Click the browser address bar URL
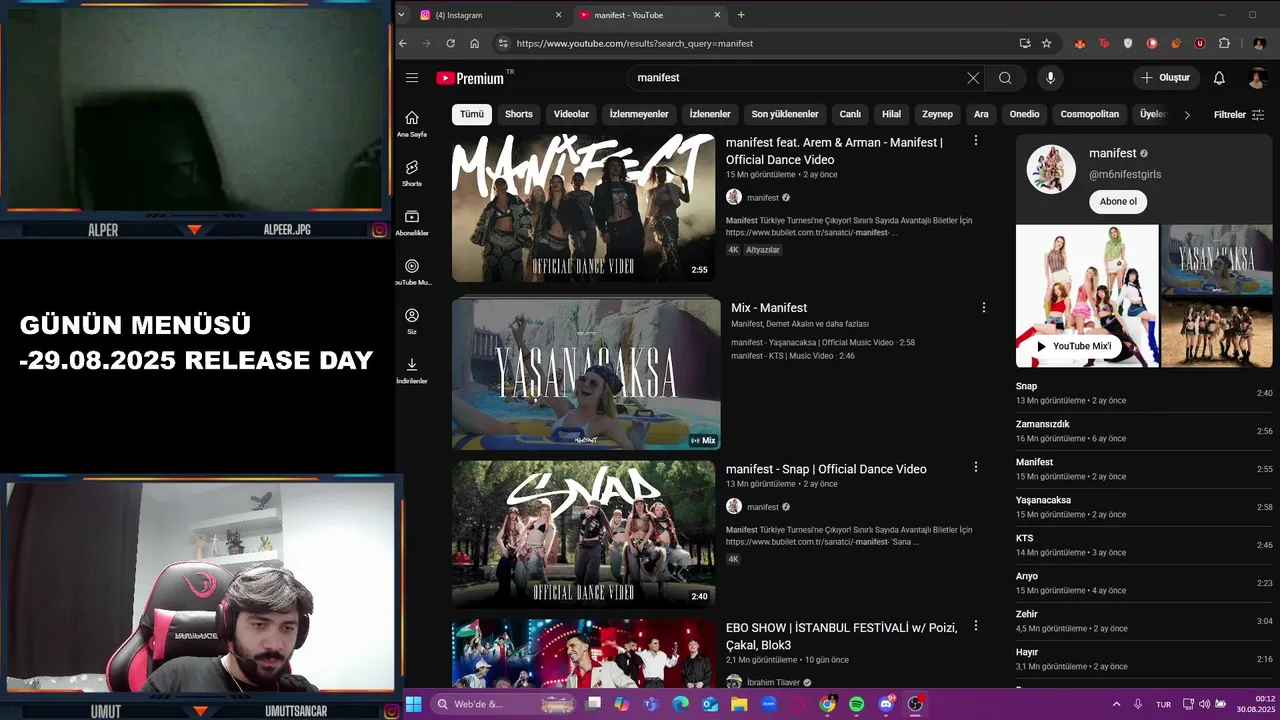This screenshot has width=1280, height=720. 635,43
